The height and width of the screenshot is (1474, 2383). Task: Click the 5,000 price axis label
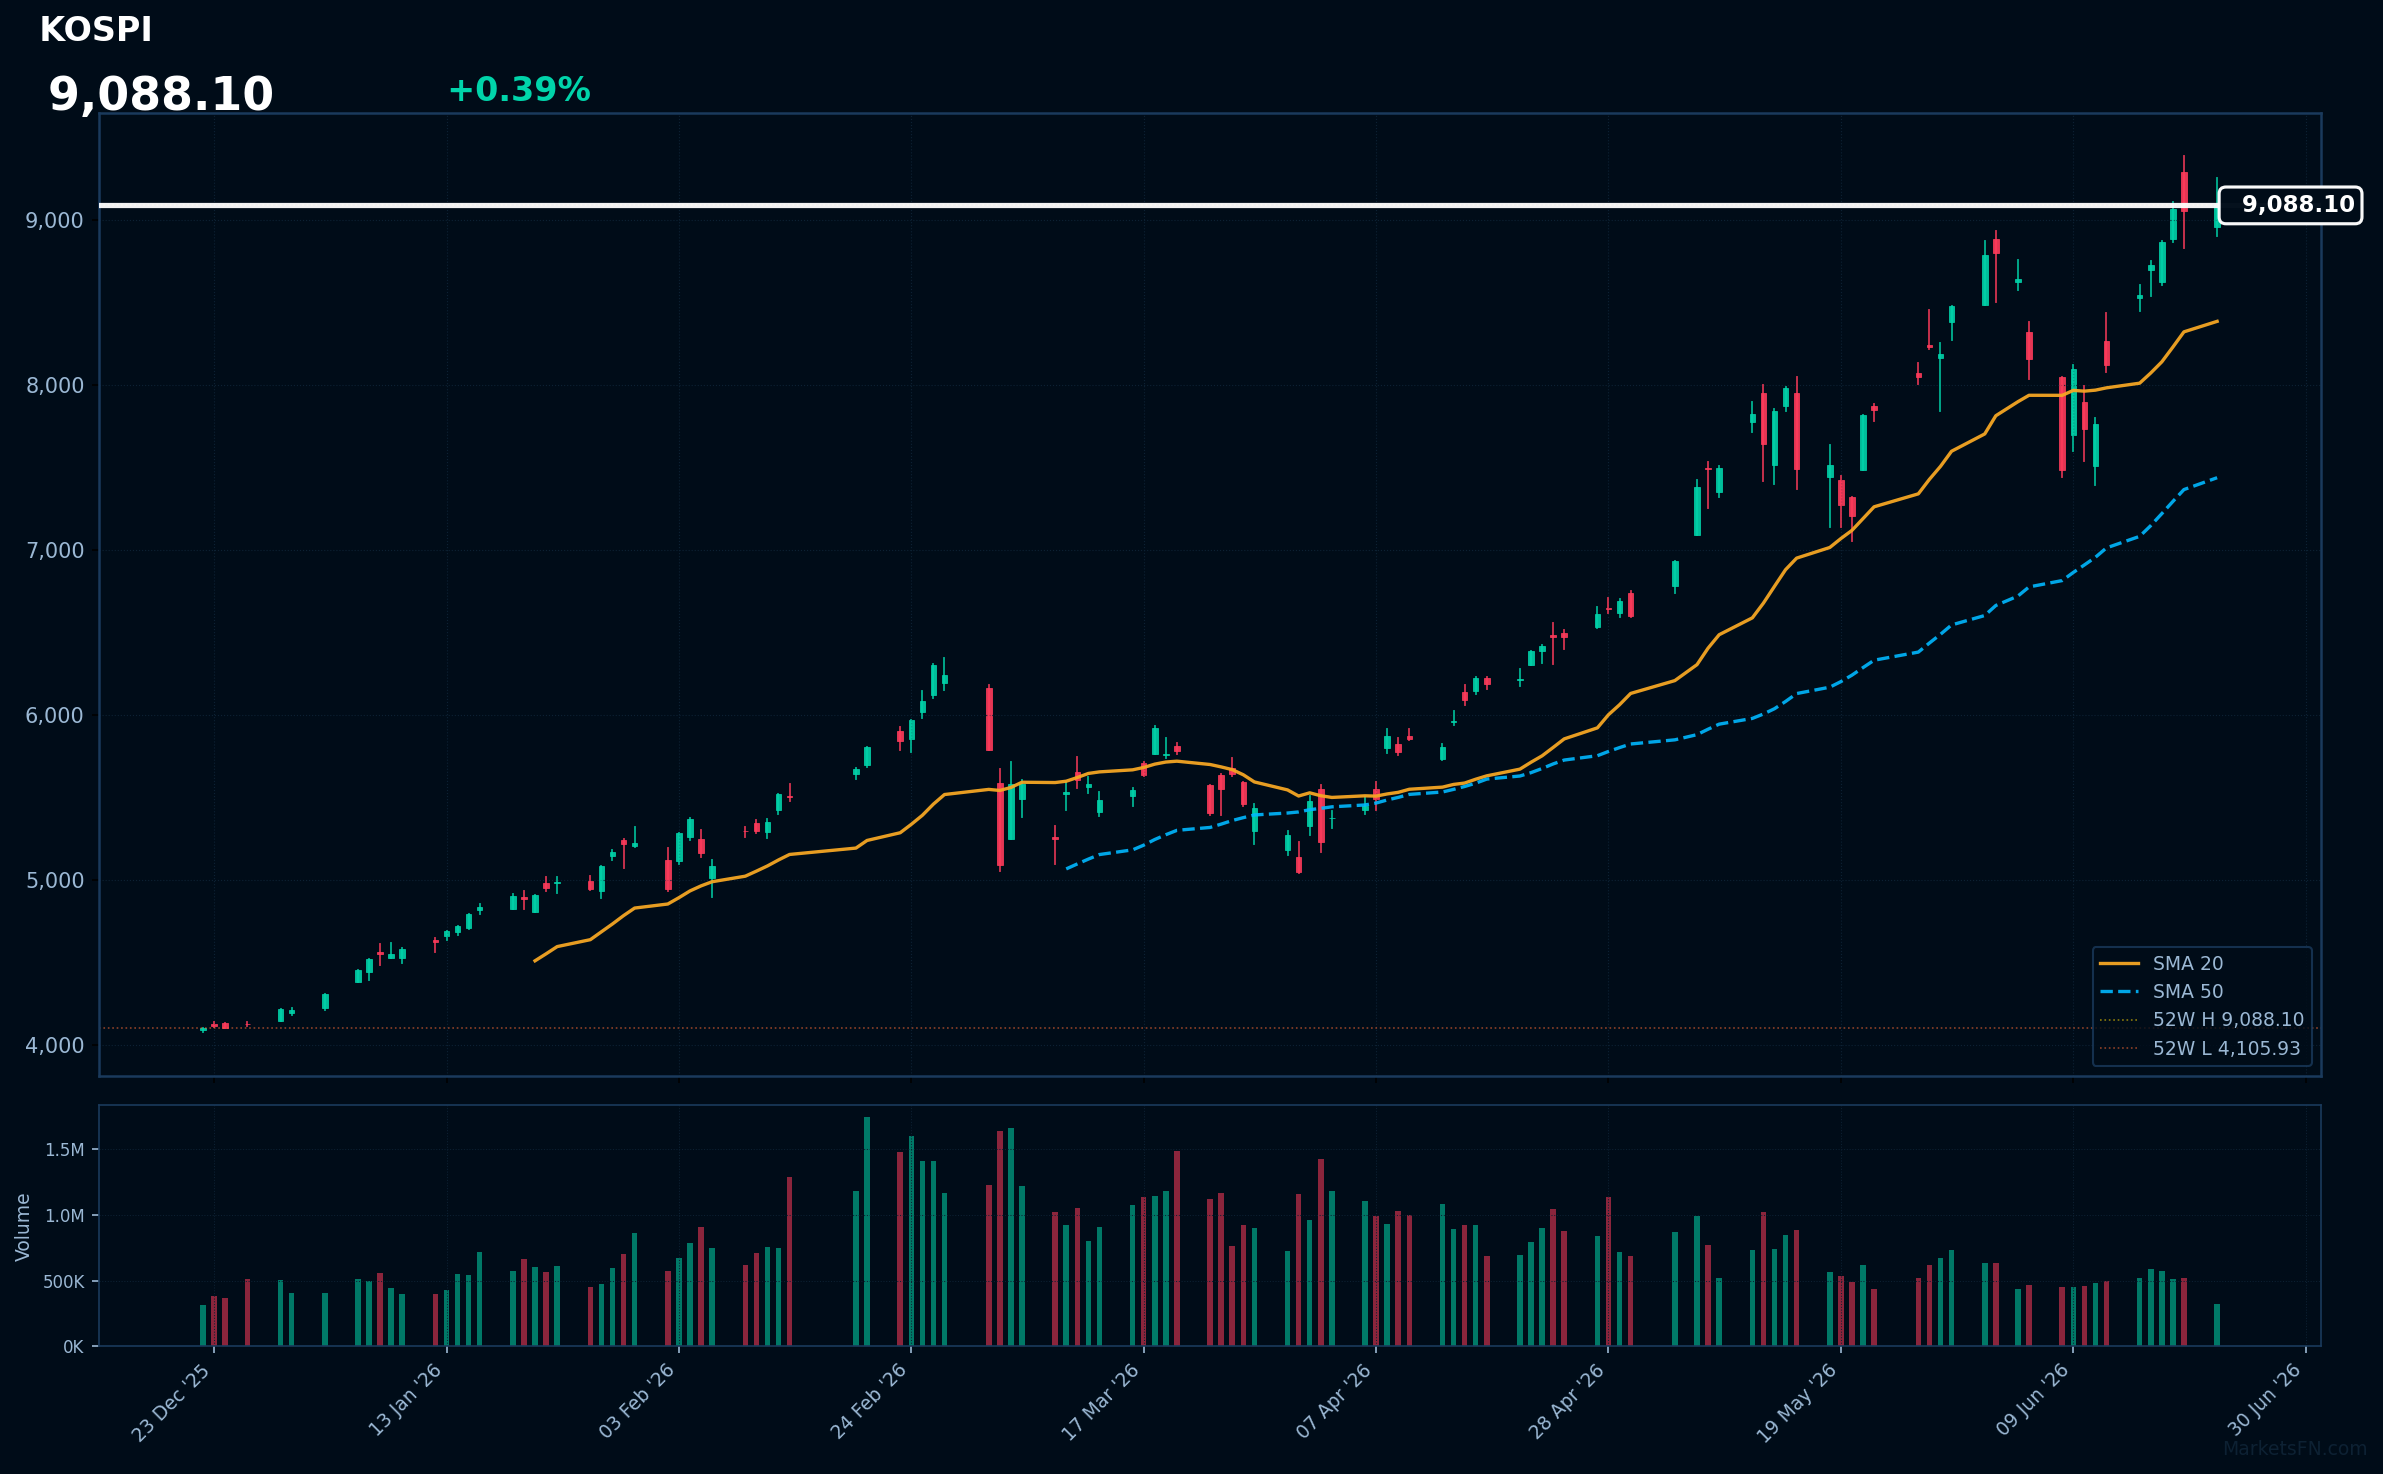coord(55,881)
